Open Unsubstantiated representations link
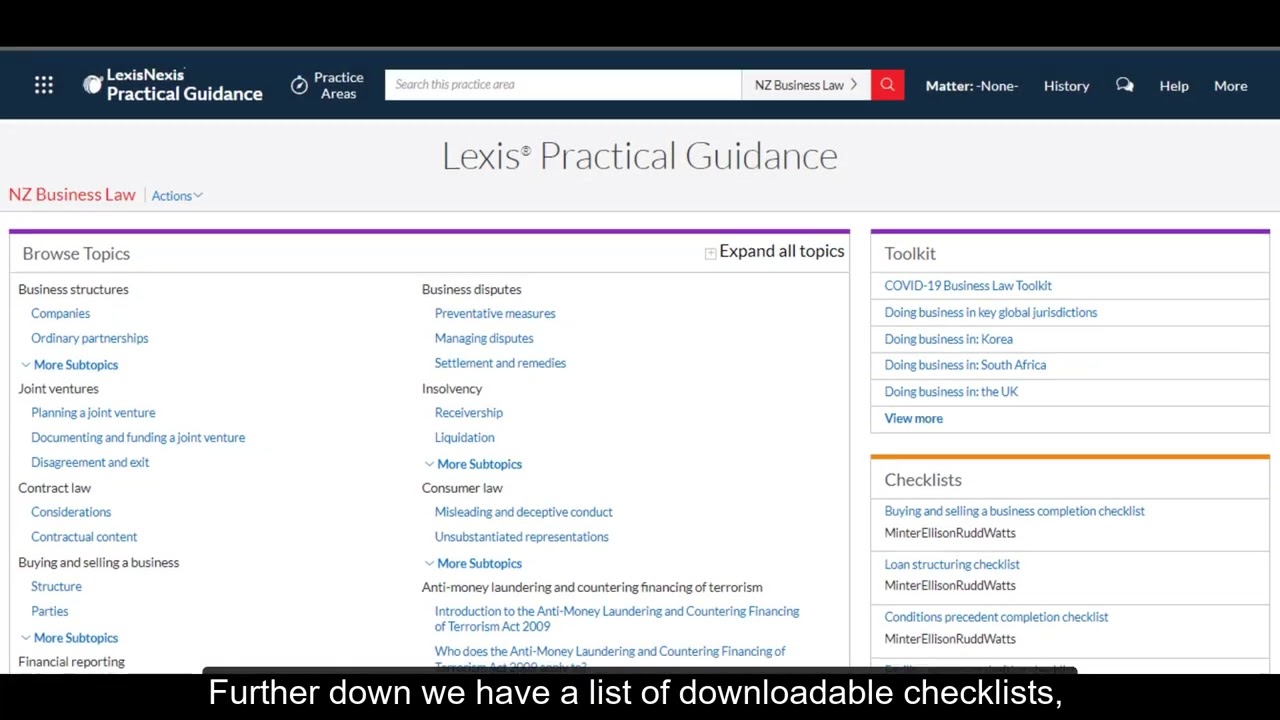This screenshot has height=720, width=1280. [x=521, y=537]
